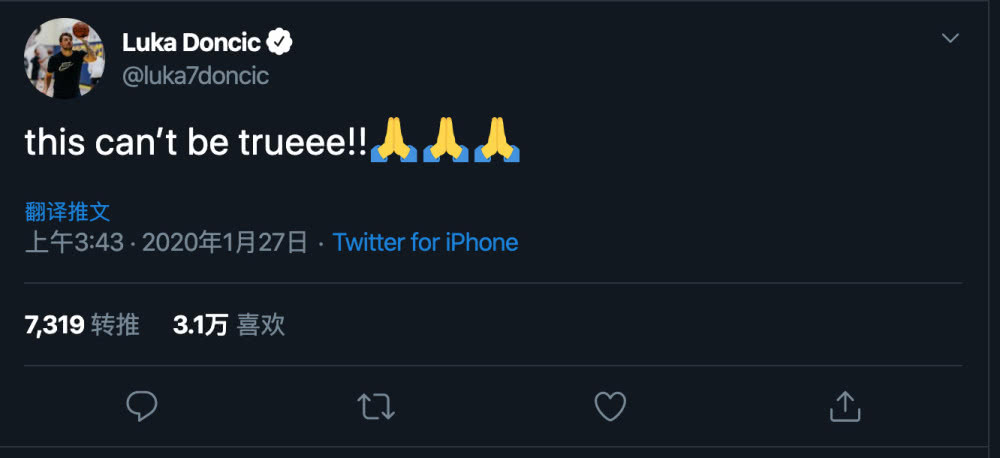Click the 2020年1月27日 date text
1000x458 pixels.
pyautogui.click(x=225, y=242)
